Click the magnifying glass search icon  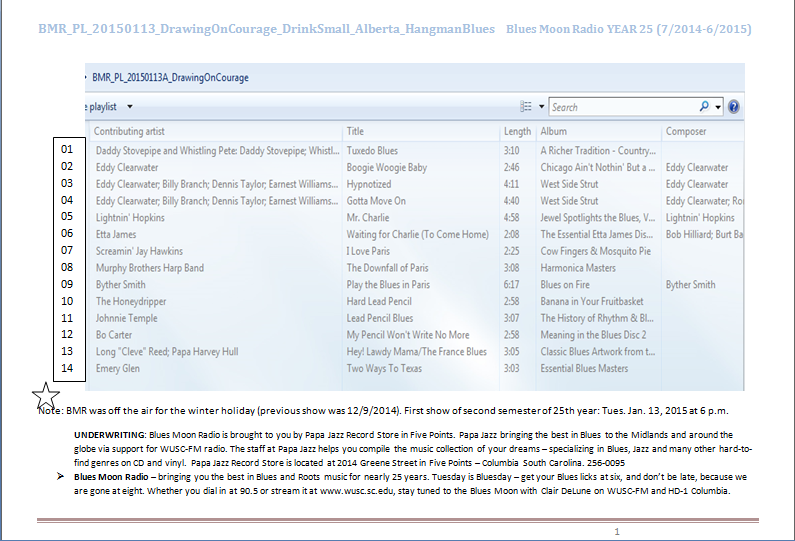coord(704,106)
